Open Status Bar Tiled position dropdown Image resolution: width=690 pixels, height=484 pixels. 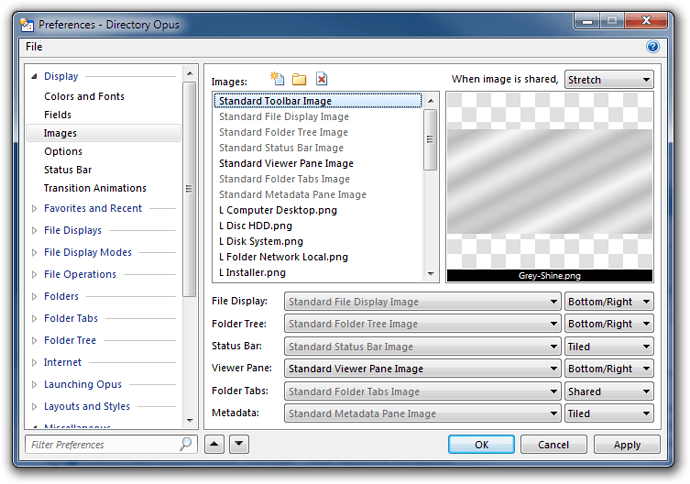609,347
